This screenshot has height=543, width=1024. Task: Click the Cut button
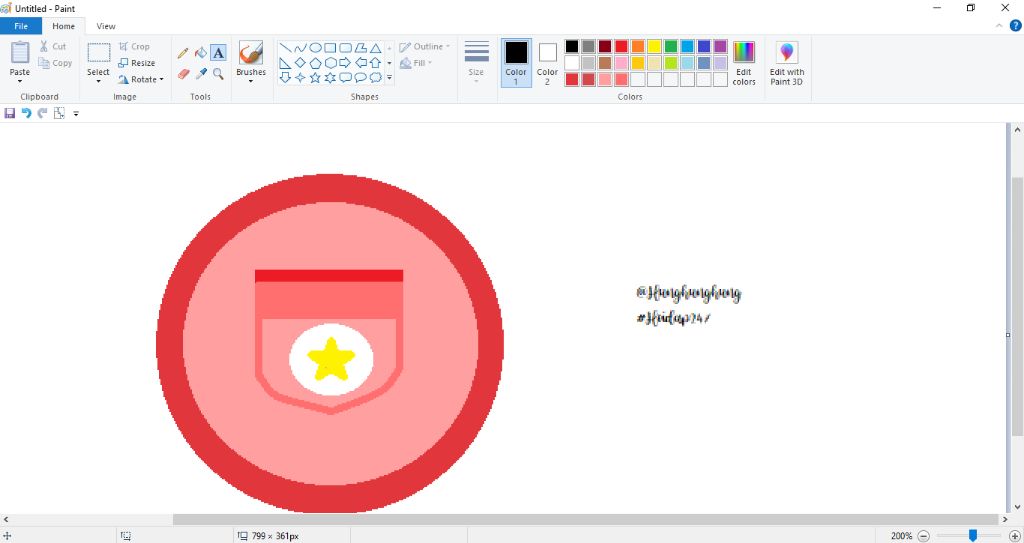click(x=52, y=46)
